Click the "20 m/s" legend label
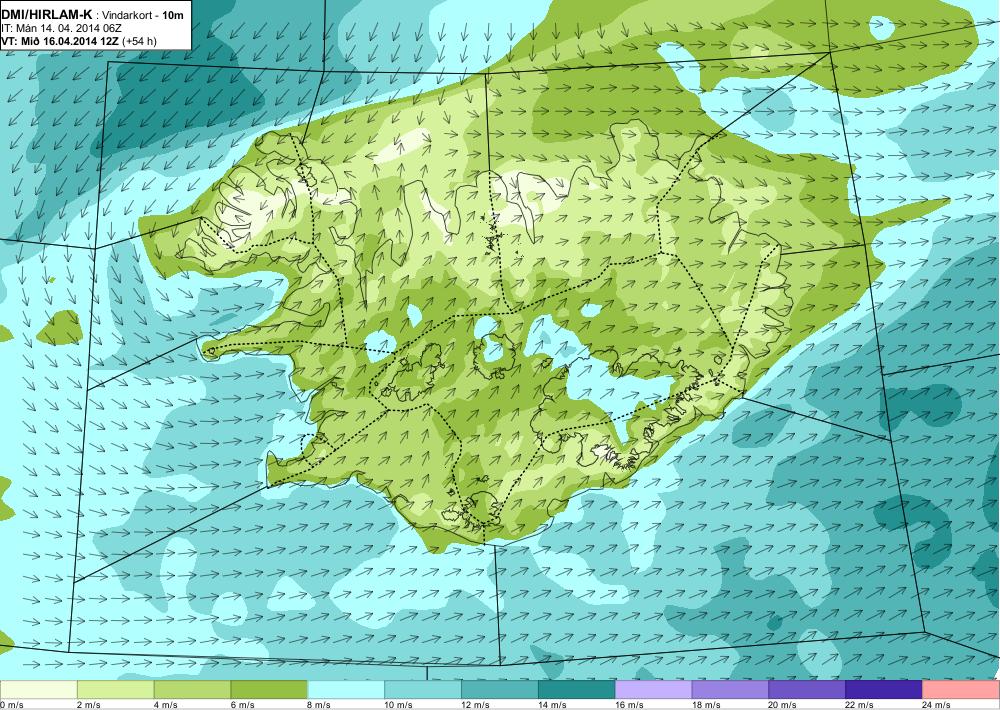The image size is (1000, 710). [x=783, y=705]
